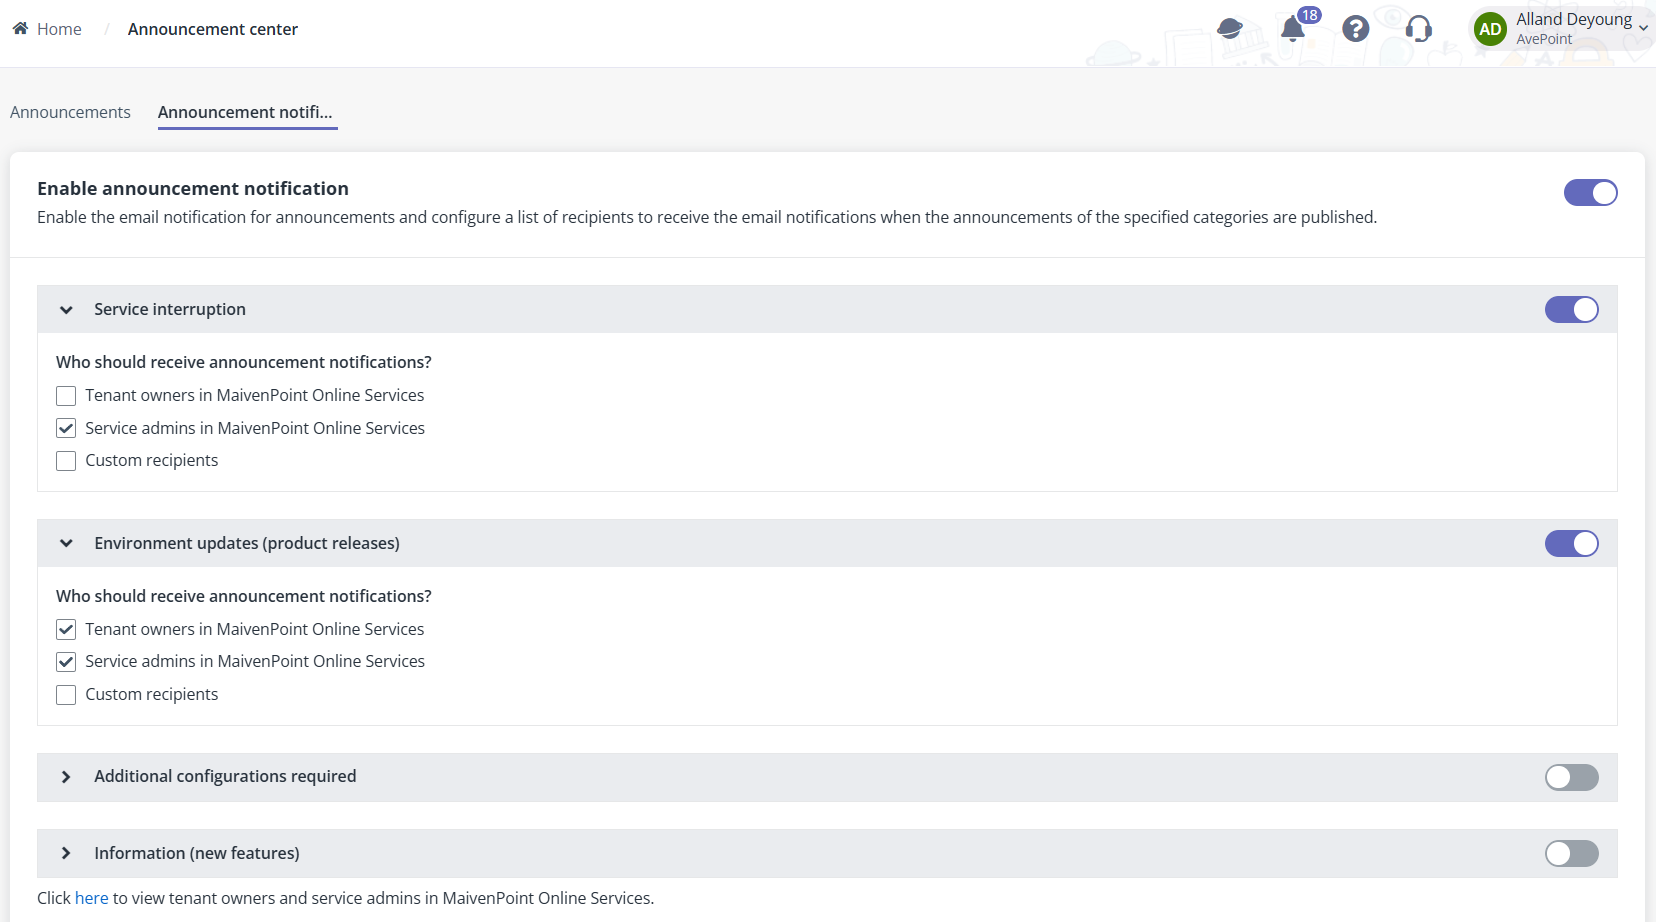Open the support headset icon
Screen dimensions: 1656x922
click(x=1418, y=29)
